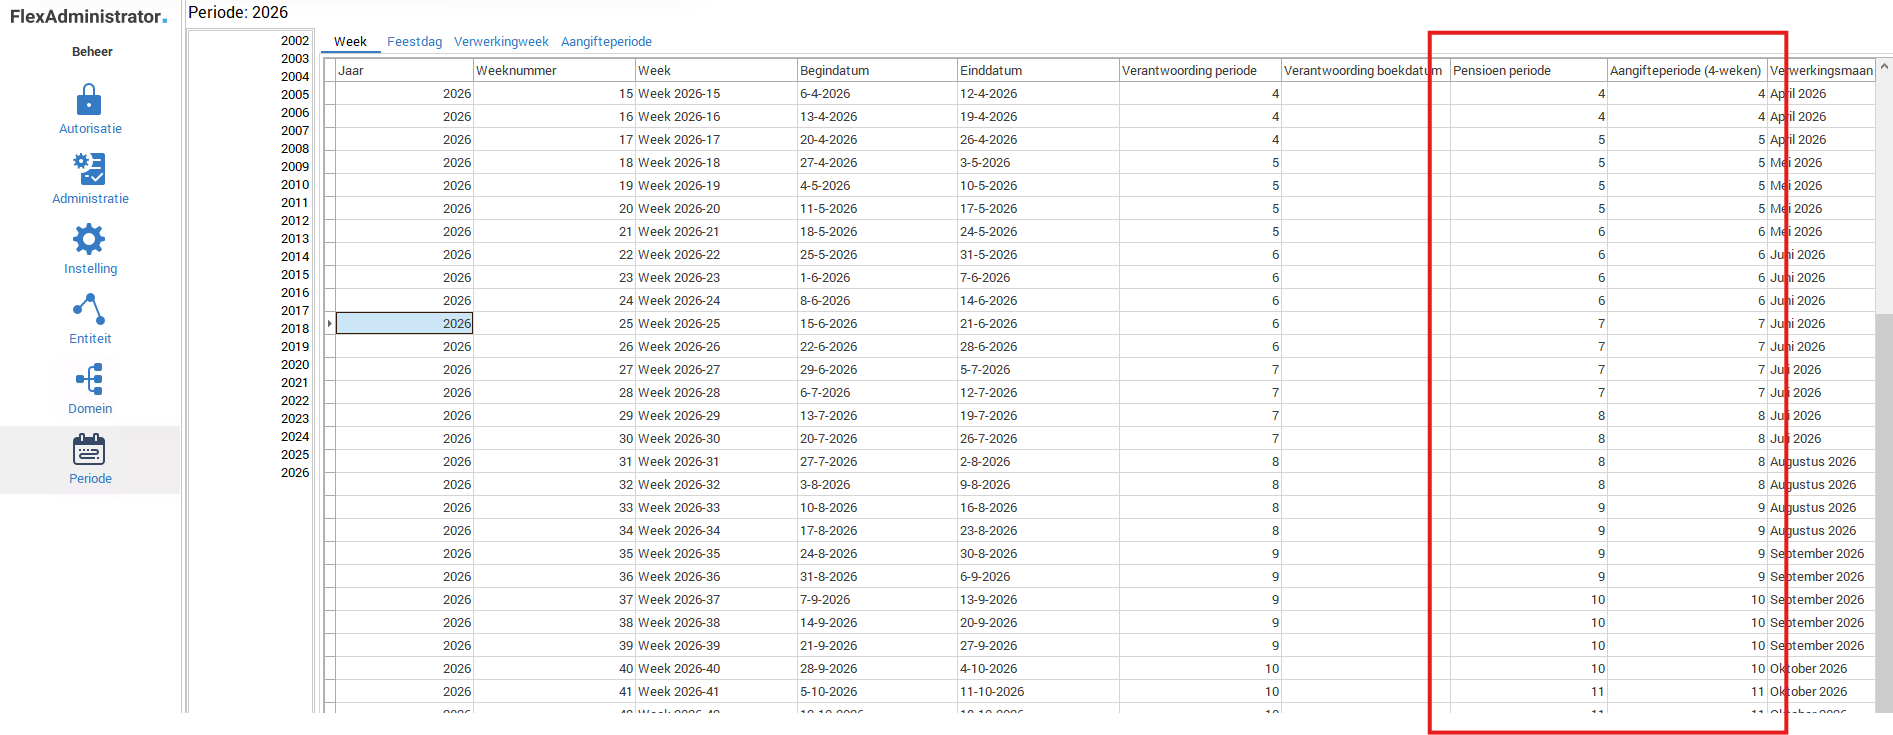This screenshot has height=735, width=1893.
Task: Click the Aangifteperiode (4-weken) column header
Action: coord(1687,70)
